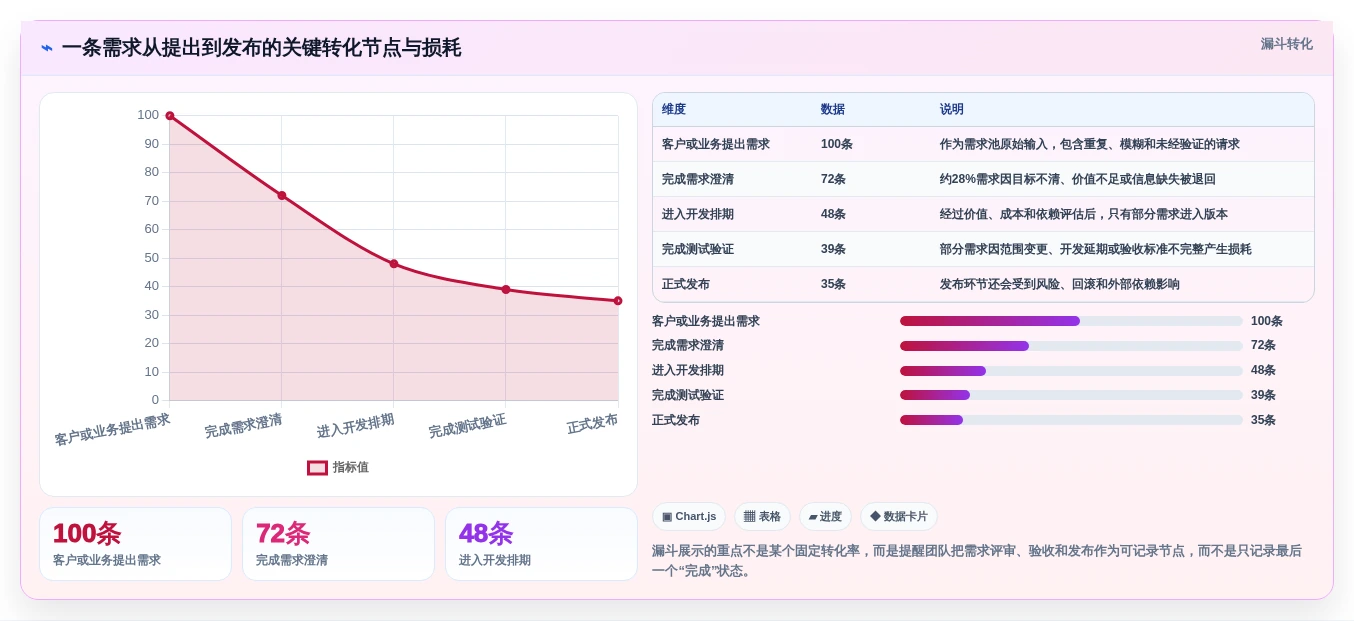1354x621 pixels.
Task: Click the 完成需求澄清 progress bar
Action: (x=1071, y=346)
